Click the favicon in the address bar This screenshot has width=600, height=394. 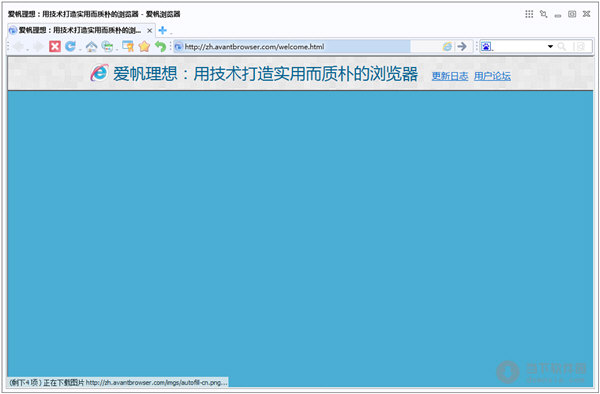pos(178,47)
